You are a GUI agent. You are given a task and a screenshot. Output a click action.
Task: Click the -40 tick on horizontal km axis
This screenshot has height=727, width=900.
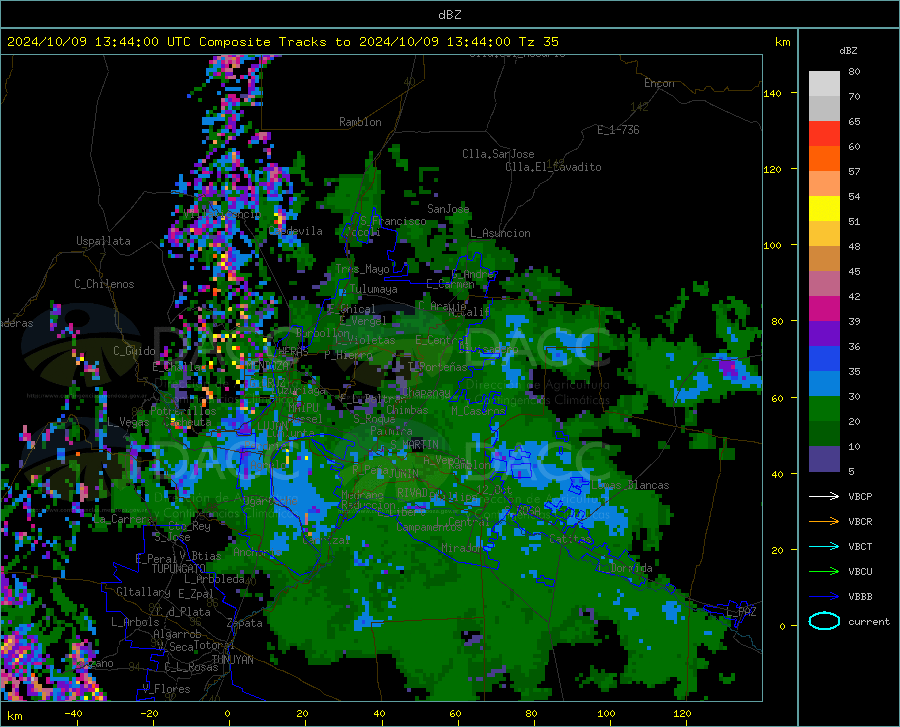pyautogui.click(x=73, y=713)
